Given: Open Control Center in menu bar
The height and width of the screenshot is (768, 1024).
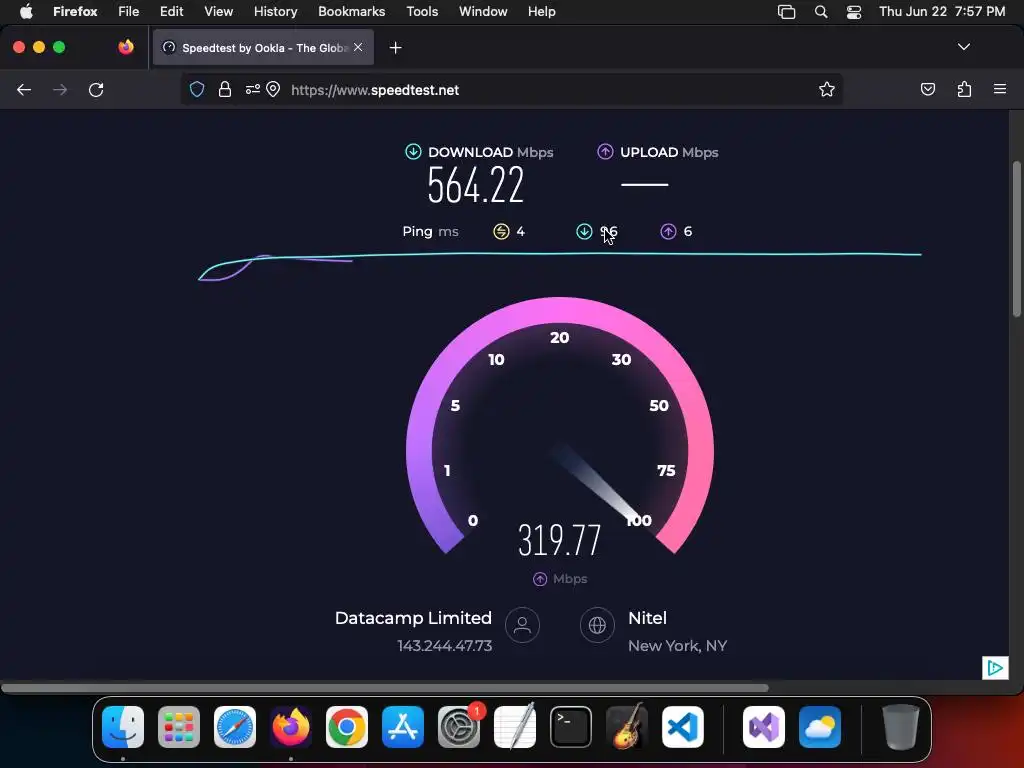Looking at the screenshot, I should [x=854, y=12].
